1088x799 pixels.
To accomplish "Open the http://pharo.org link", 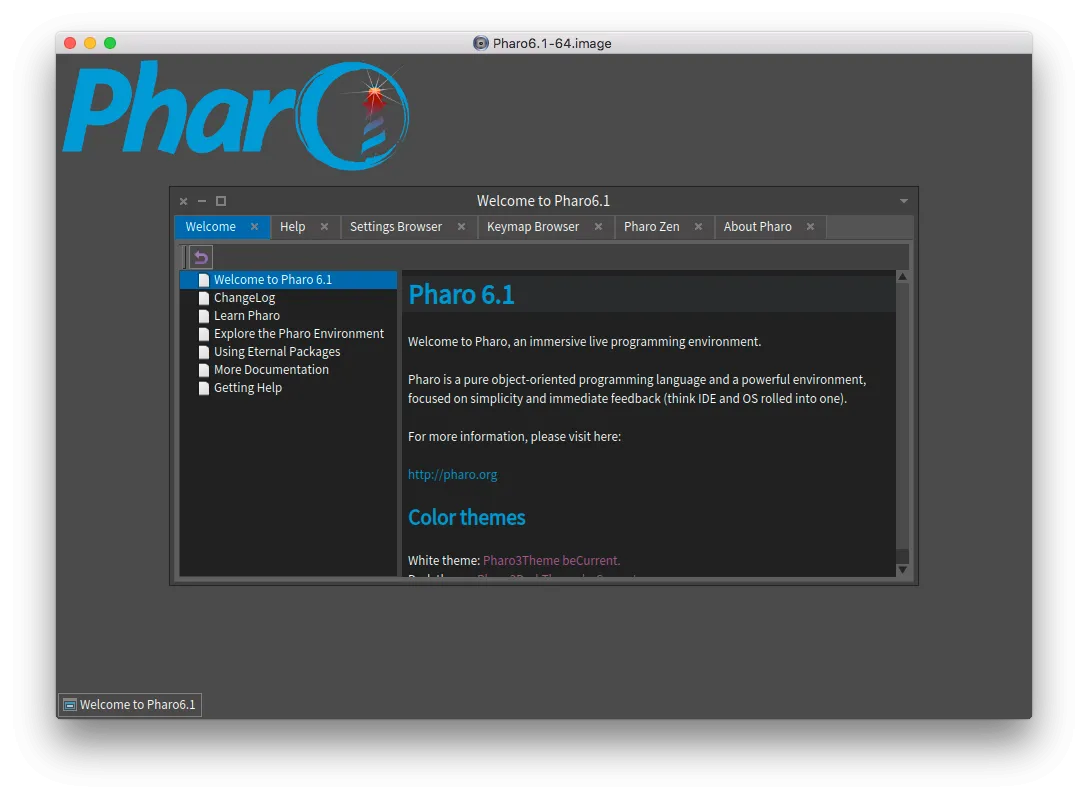I will tap(452, 474).
